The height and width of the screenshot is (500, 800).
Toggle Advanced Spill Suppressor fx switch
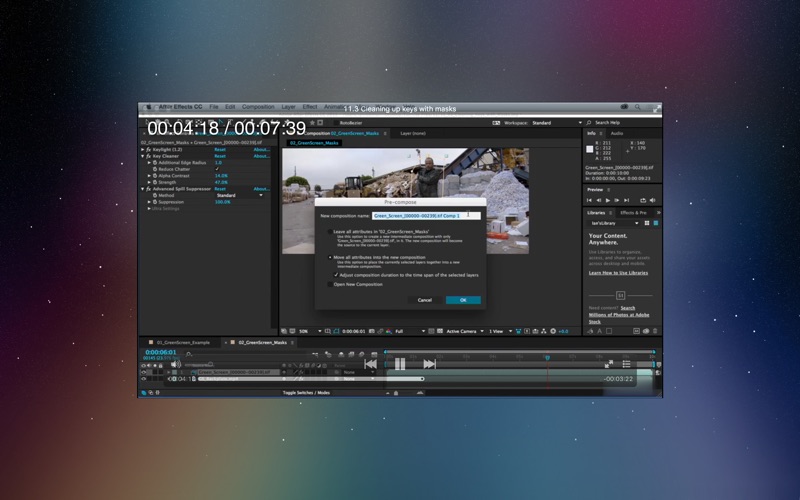[148, 189]
